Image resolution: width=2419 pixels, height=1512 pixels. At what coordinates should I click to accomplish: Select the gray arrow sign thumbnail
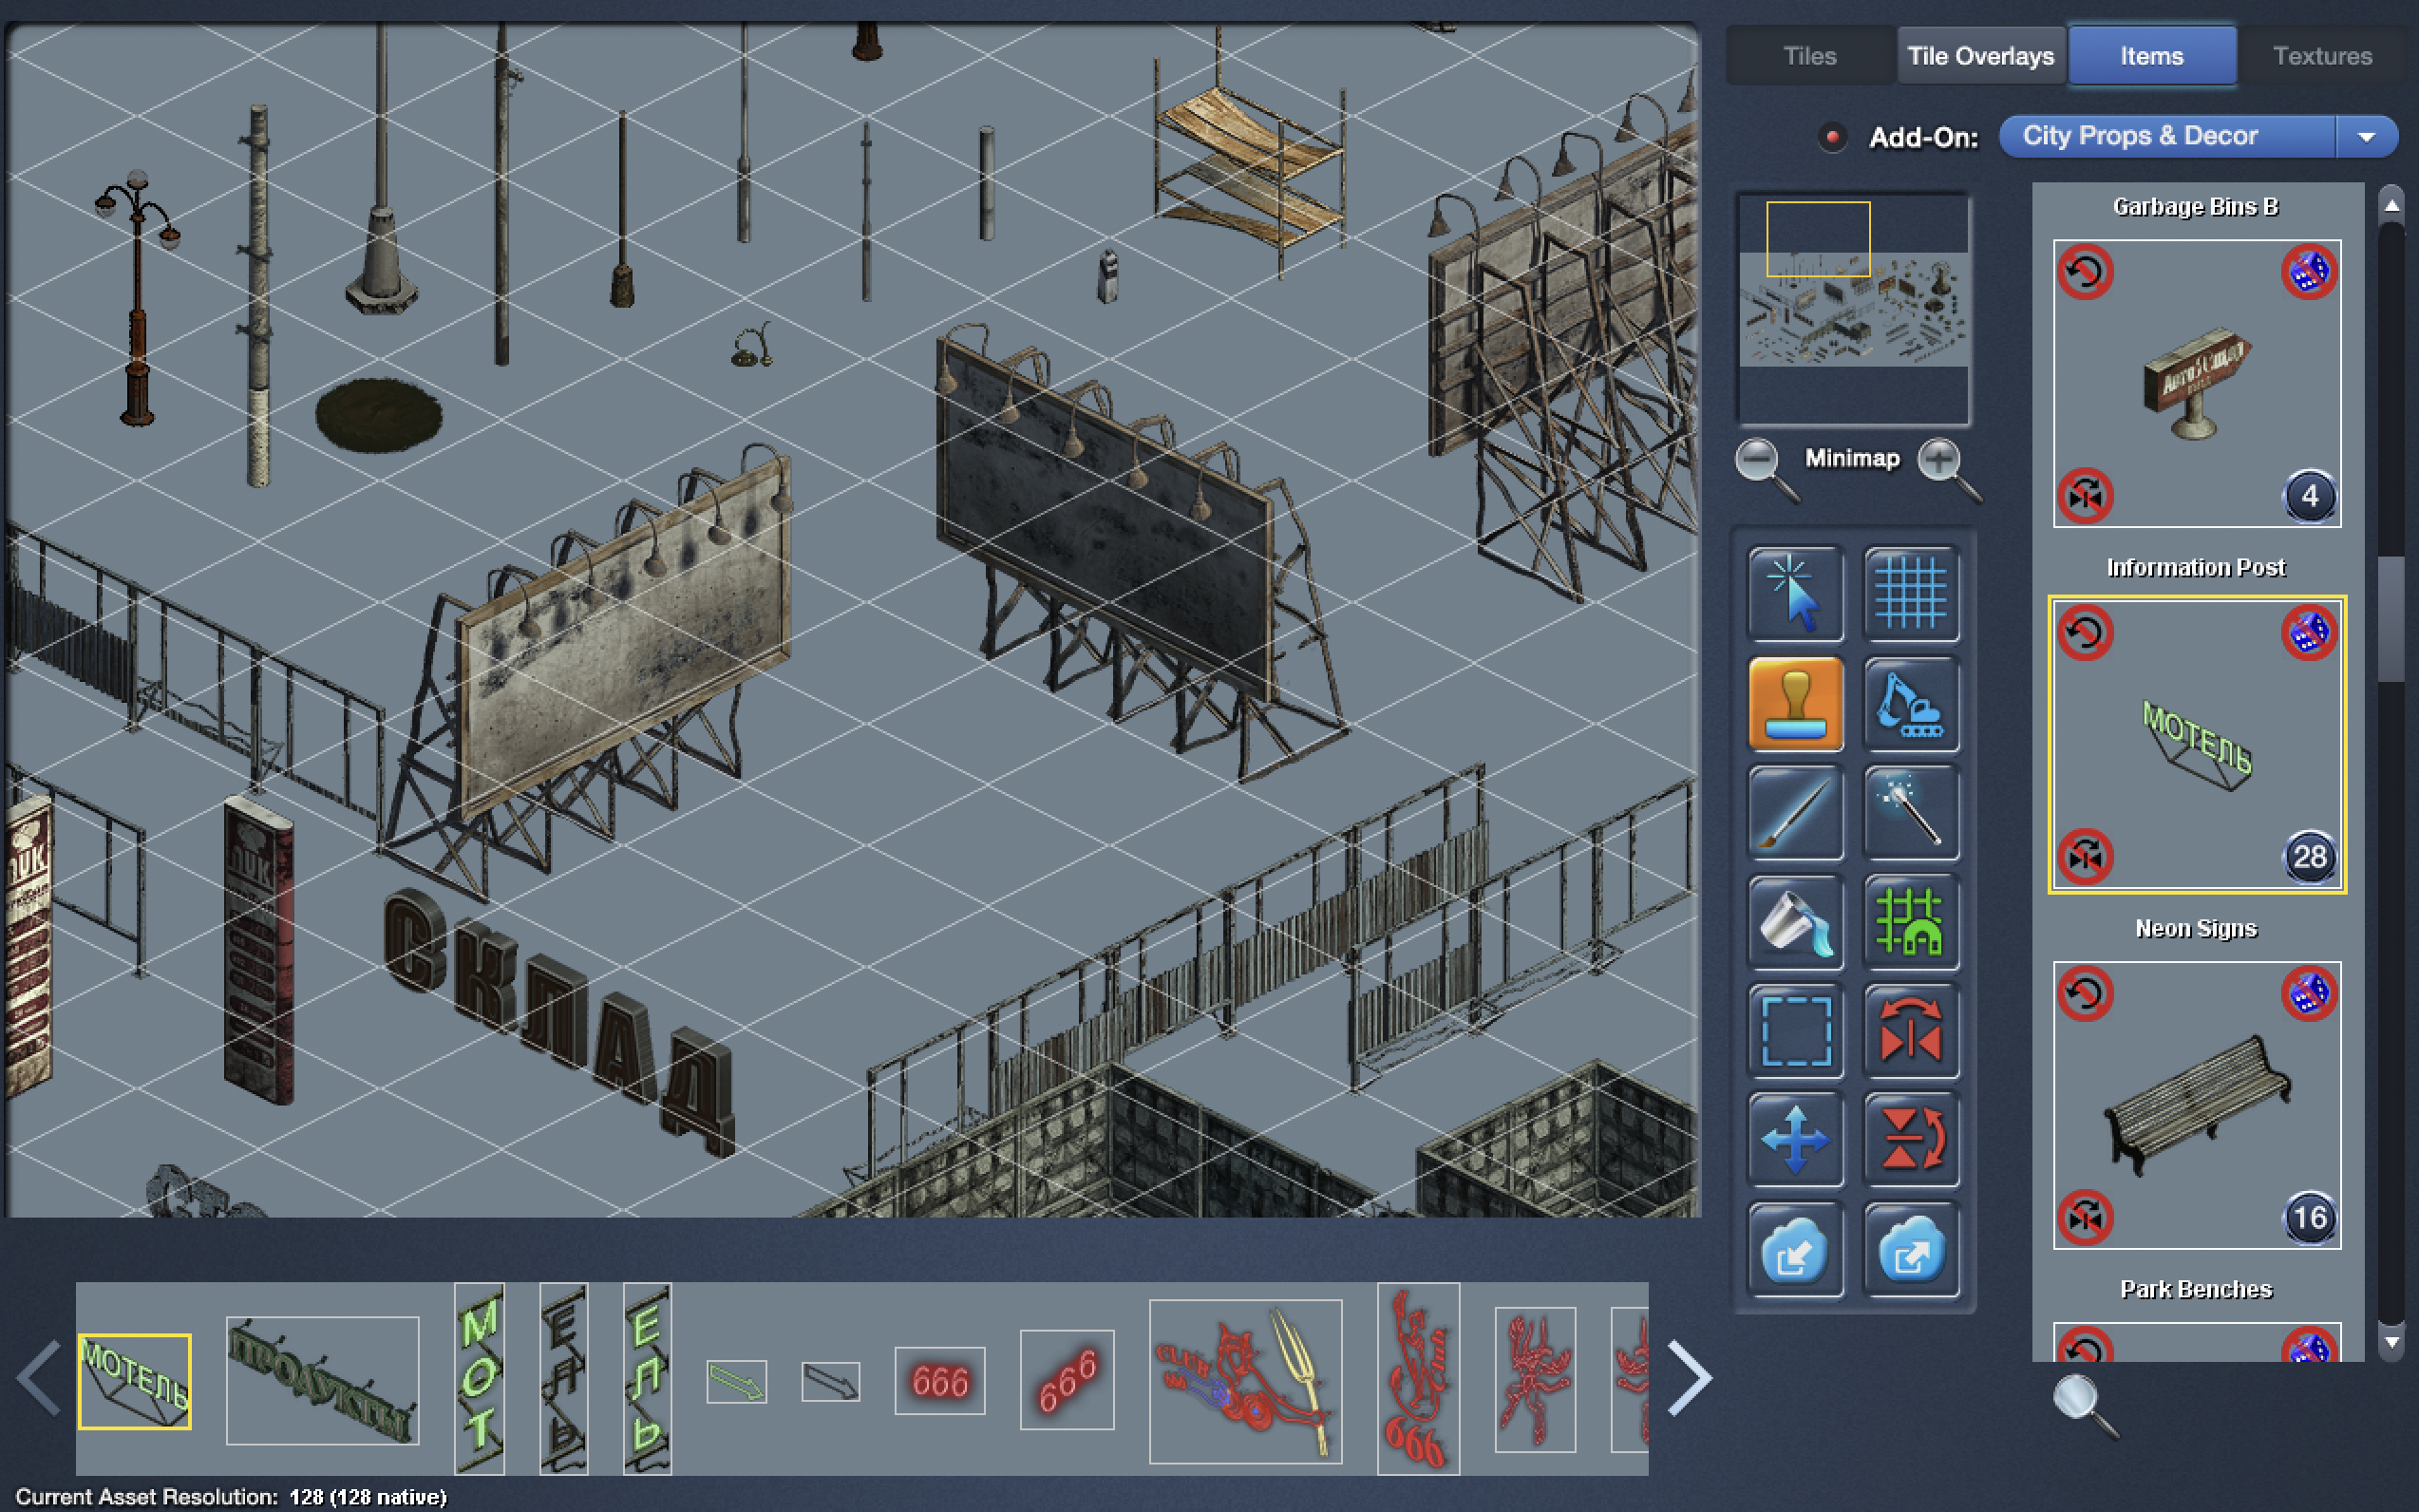tap(830, 1381)
